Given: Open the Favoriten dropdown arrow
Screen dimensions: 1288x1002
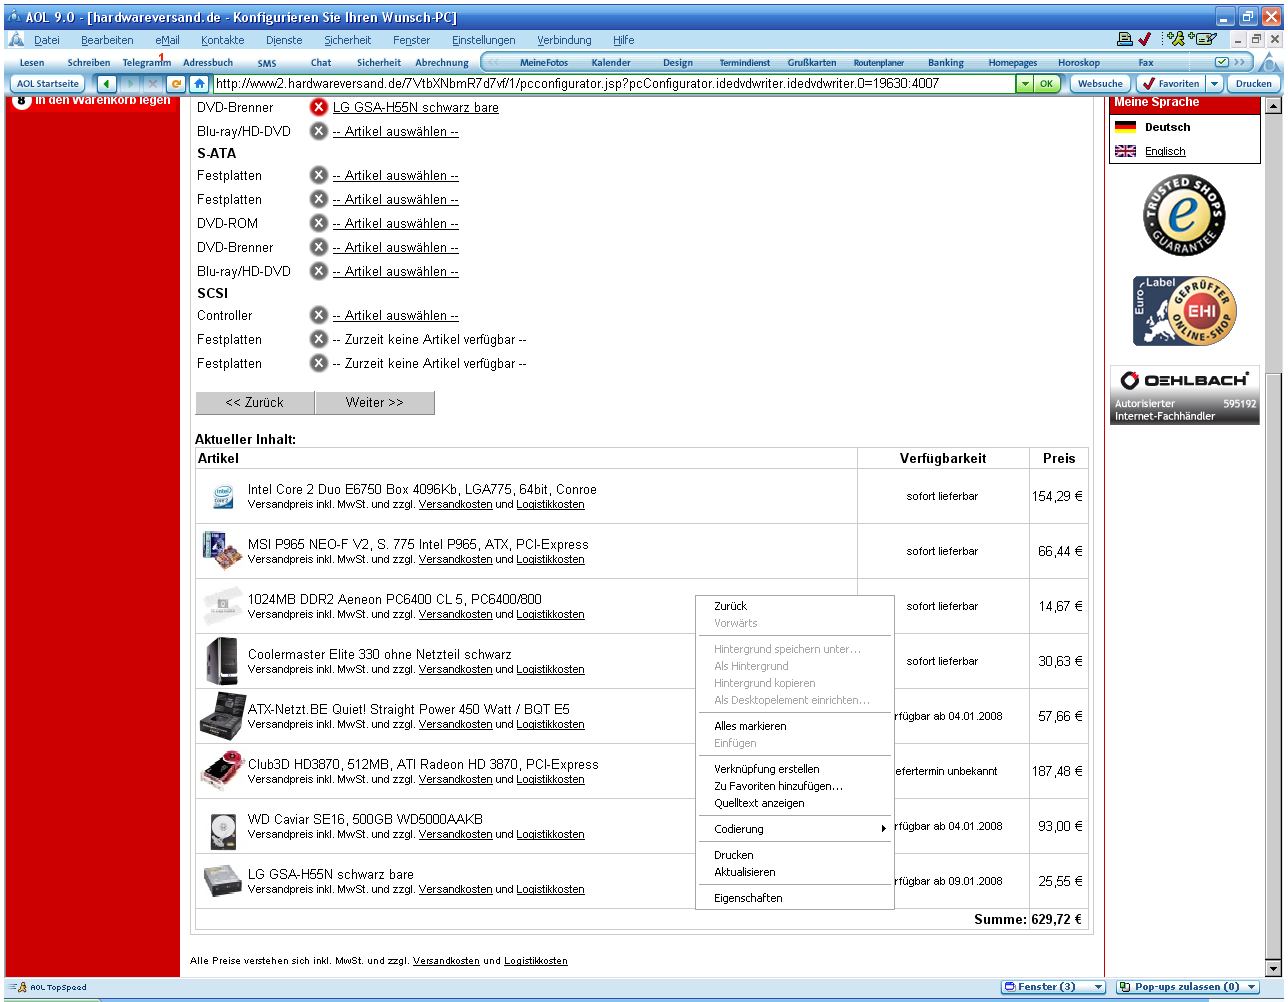Looking at the screenshot, I should click(1215, 84).
